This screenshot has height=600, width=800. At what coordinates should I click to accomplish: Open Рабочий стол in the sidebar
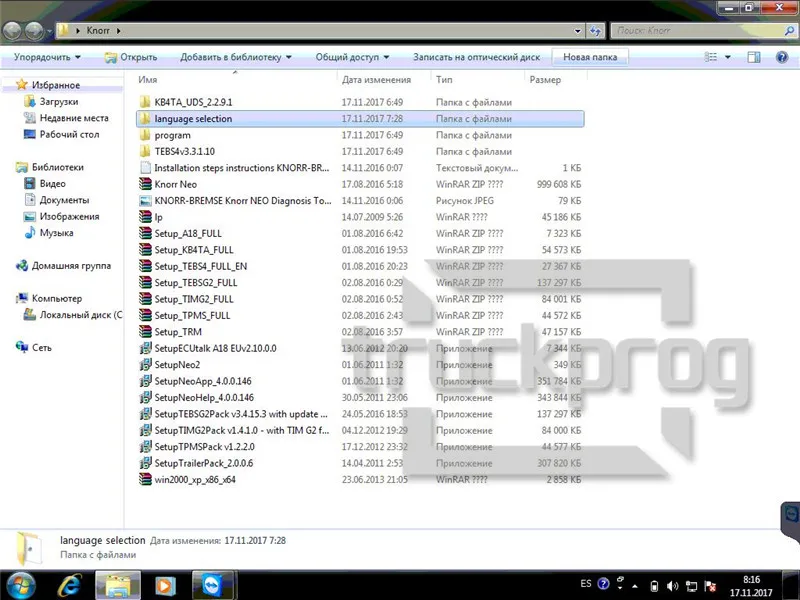(x=69, y=134)
